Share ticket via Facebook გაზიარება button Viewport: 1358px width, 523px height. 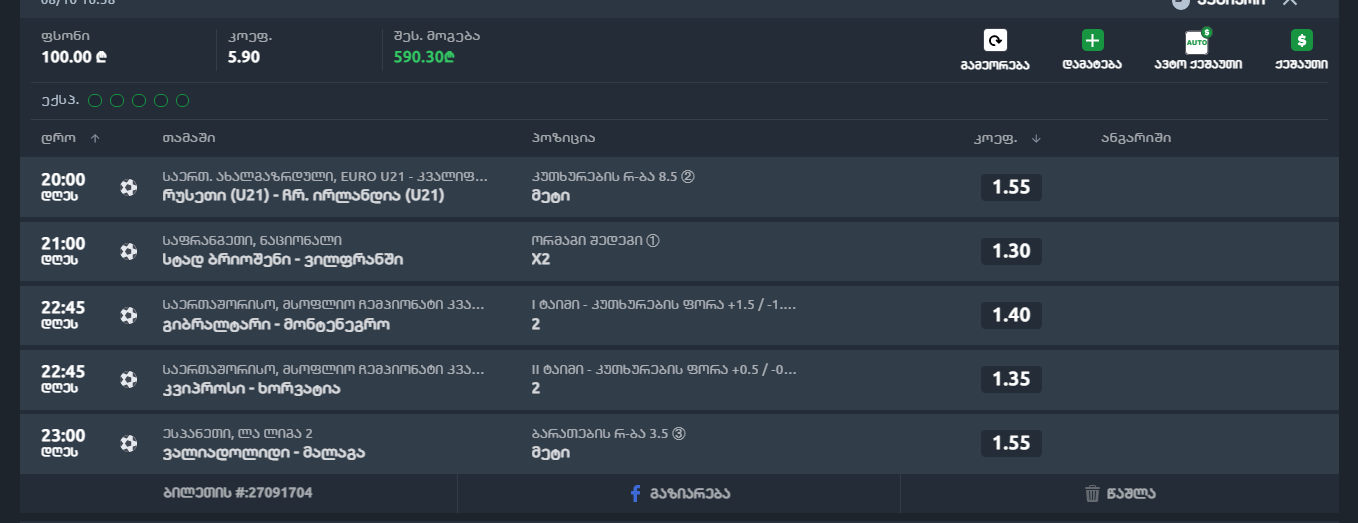[678, 493]
